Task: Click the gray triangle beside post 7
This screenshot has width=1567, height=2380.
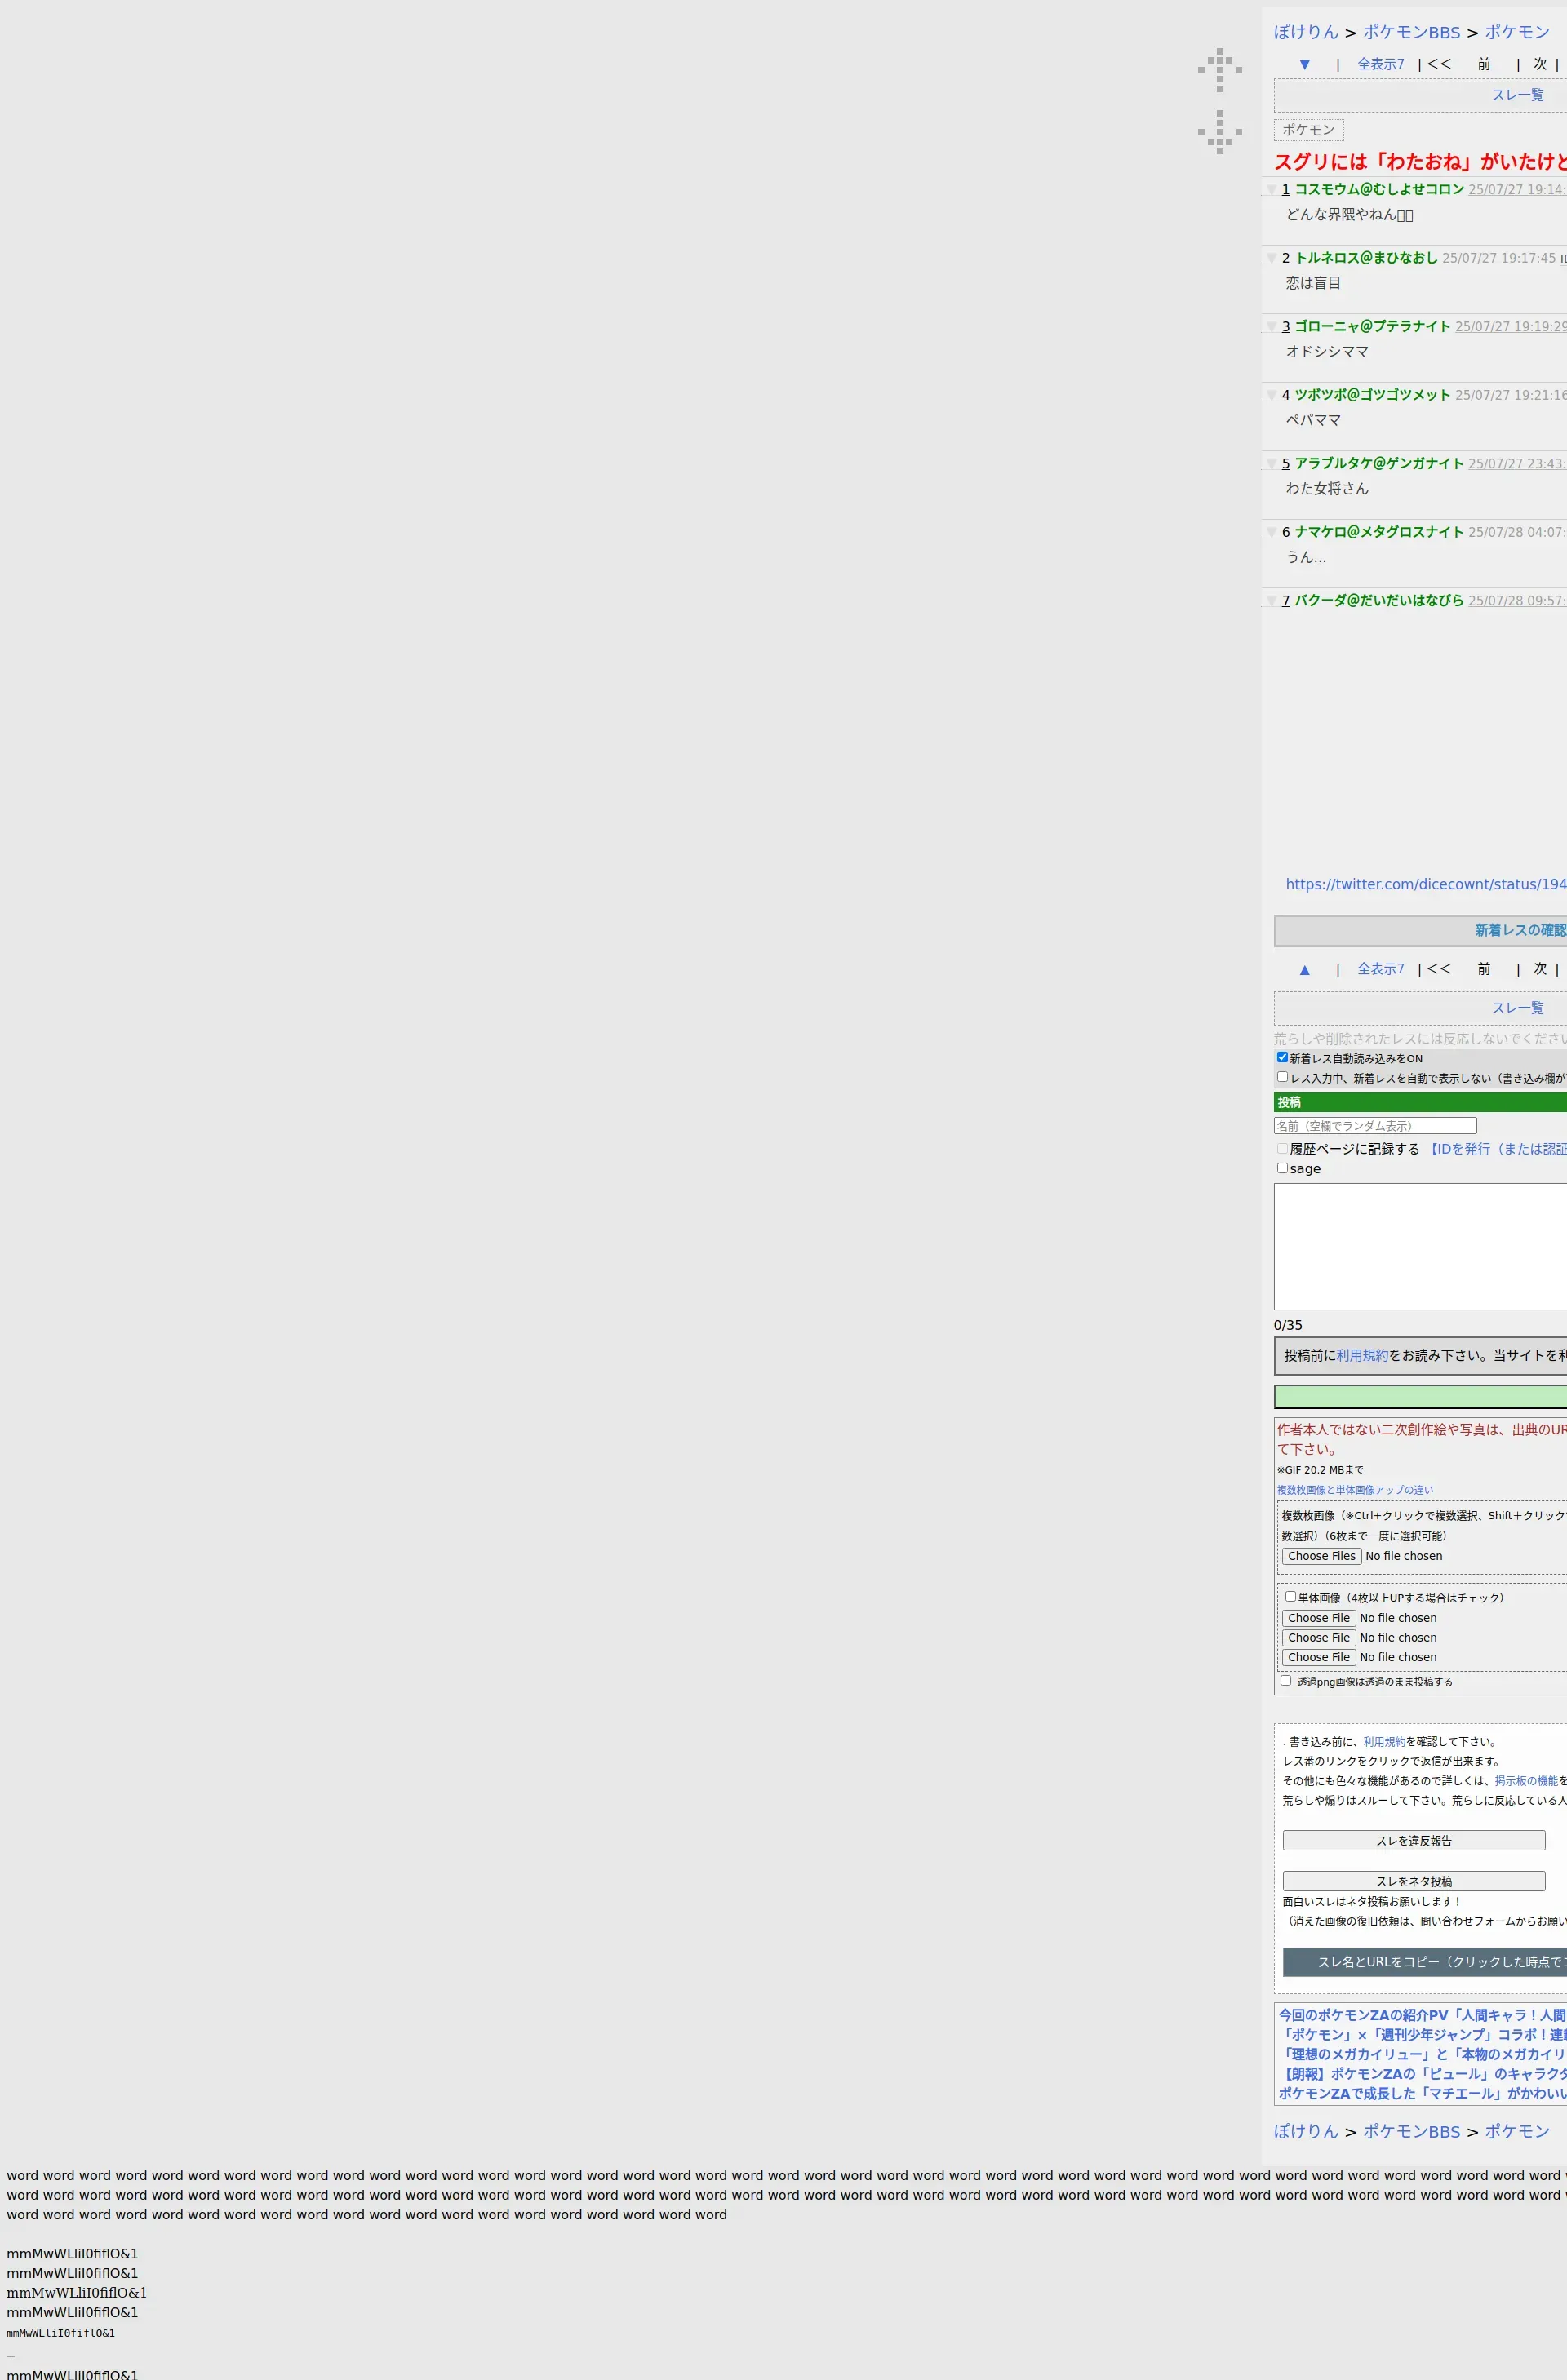Action: [1271, 601]
